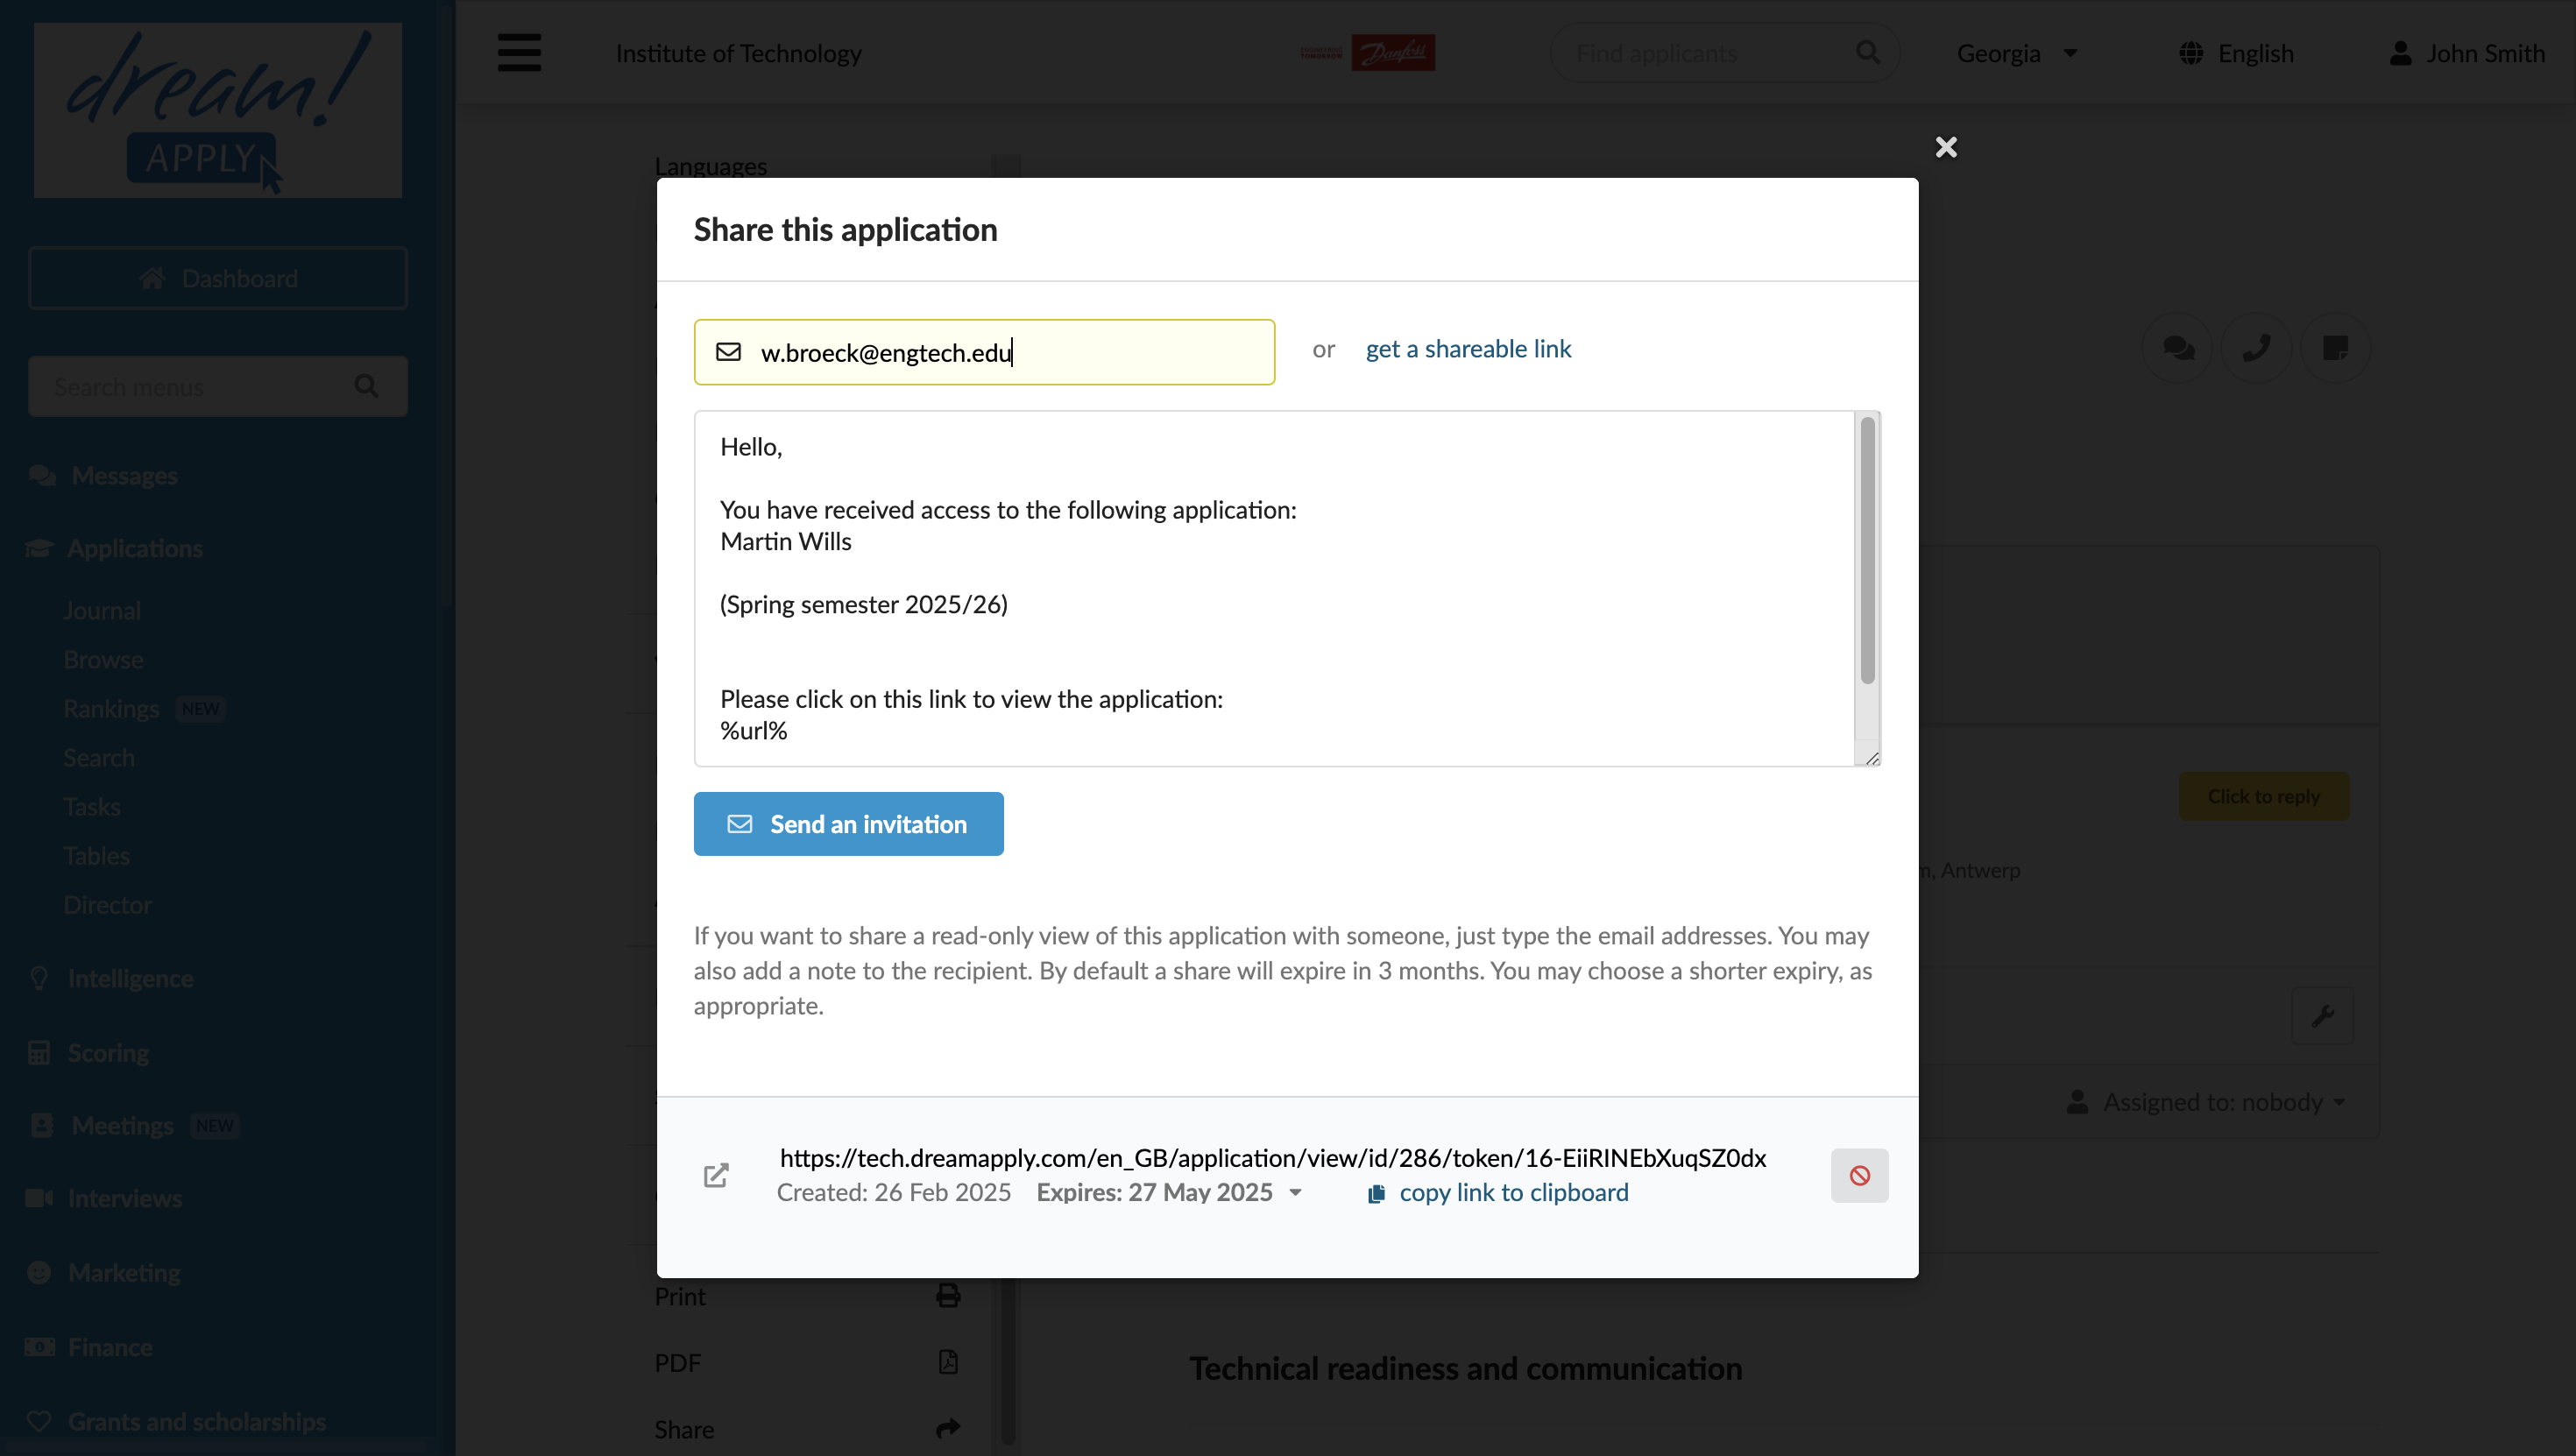Revoke the shared link with red icon
The image size is (2576, 1456).
tap(1859, 1175)
